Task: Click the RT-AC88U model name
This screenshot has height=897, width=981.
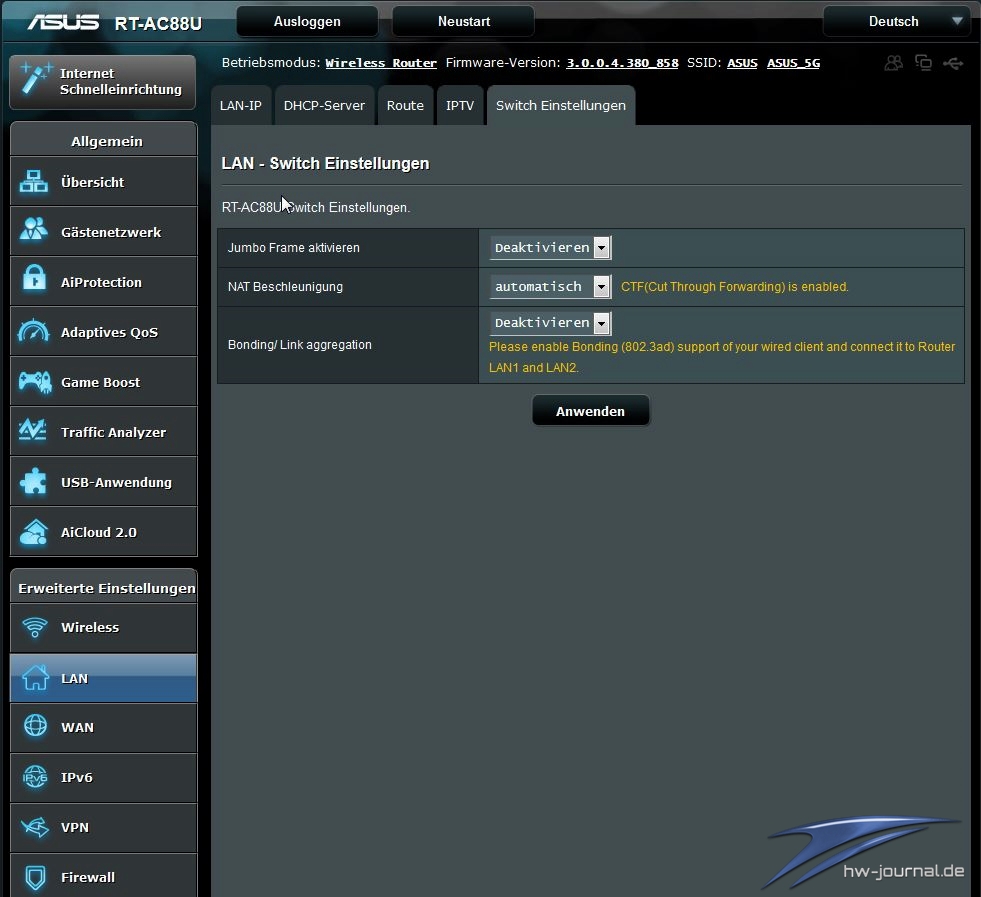Action: (158, 23)
